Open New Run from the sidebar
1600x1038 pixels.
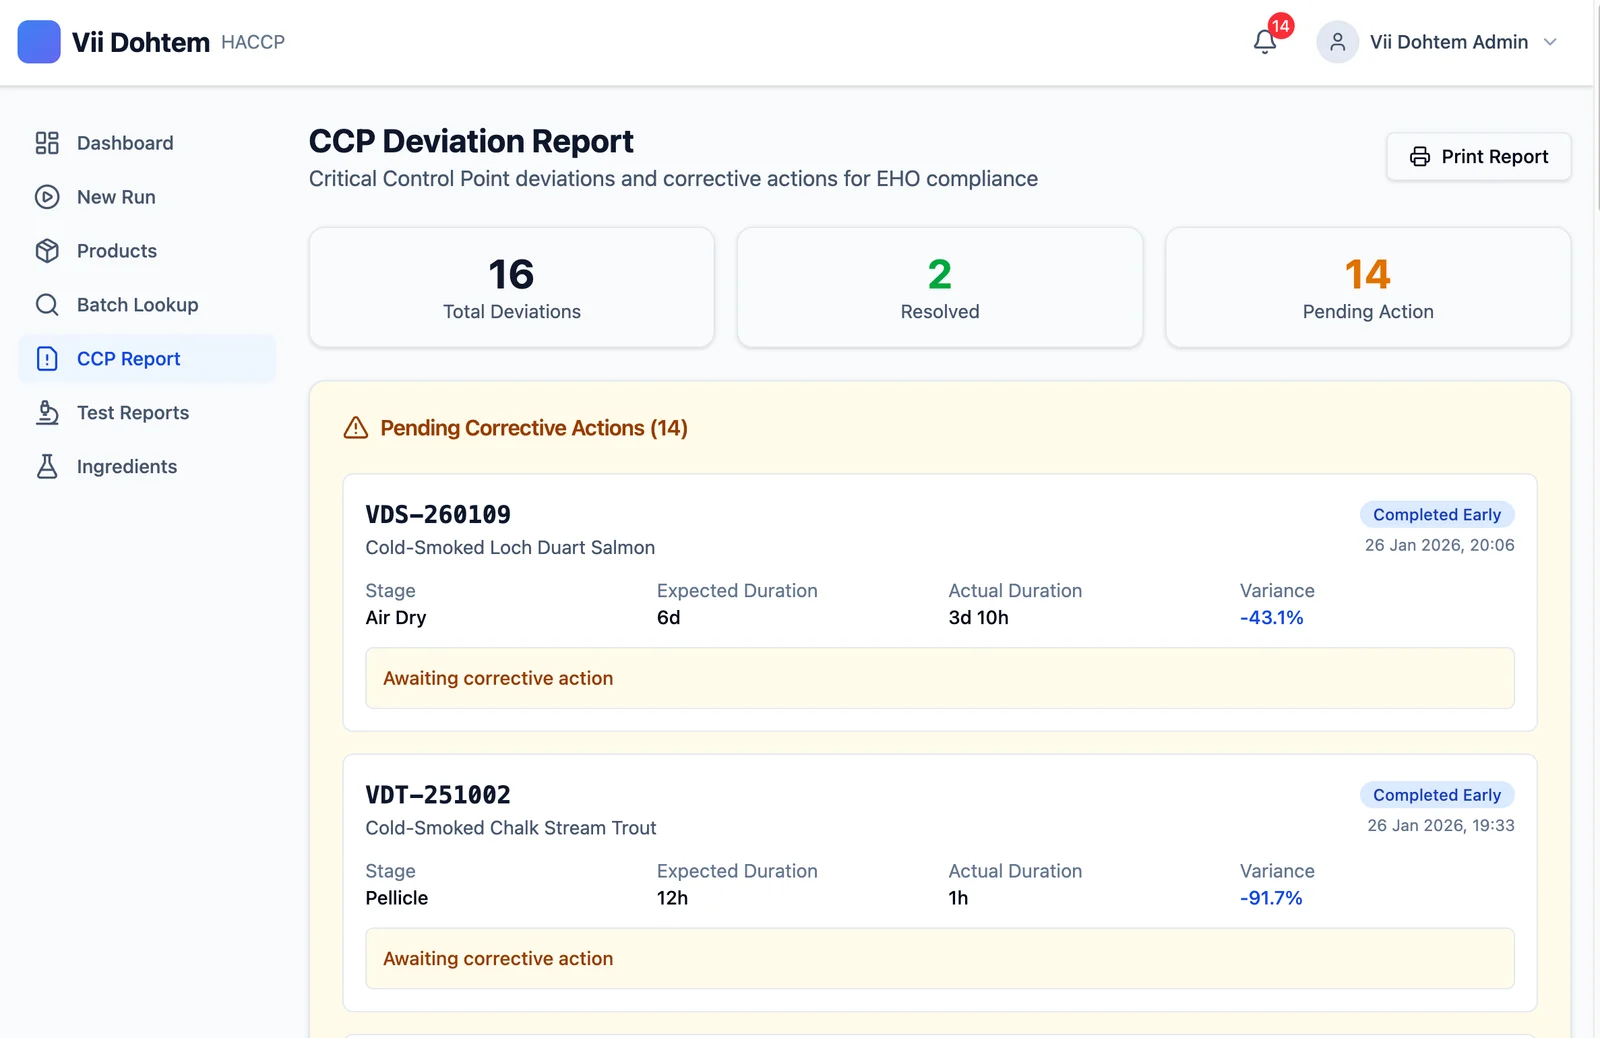(147, 197)
